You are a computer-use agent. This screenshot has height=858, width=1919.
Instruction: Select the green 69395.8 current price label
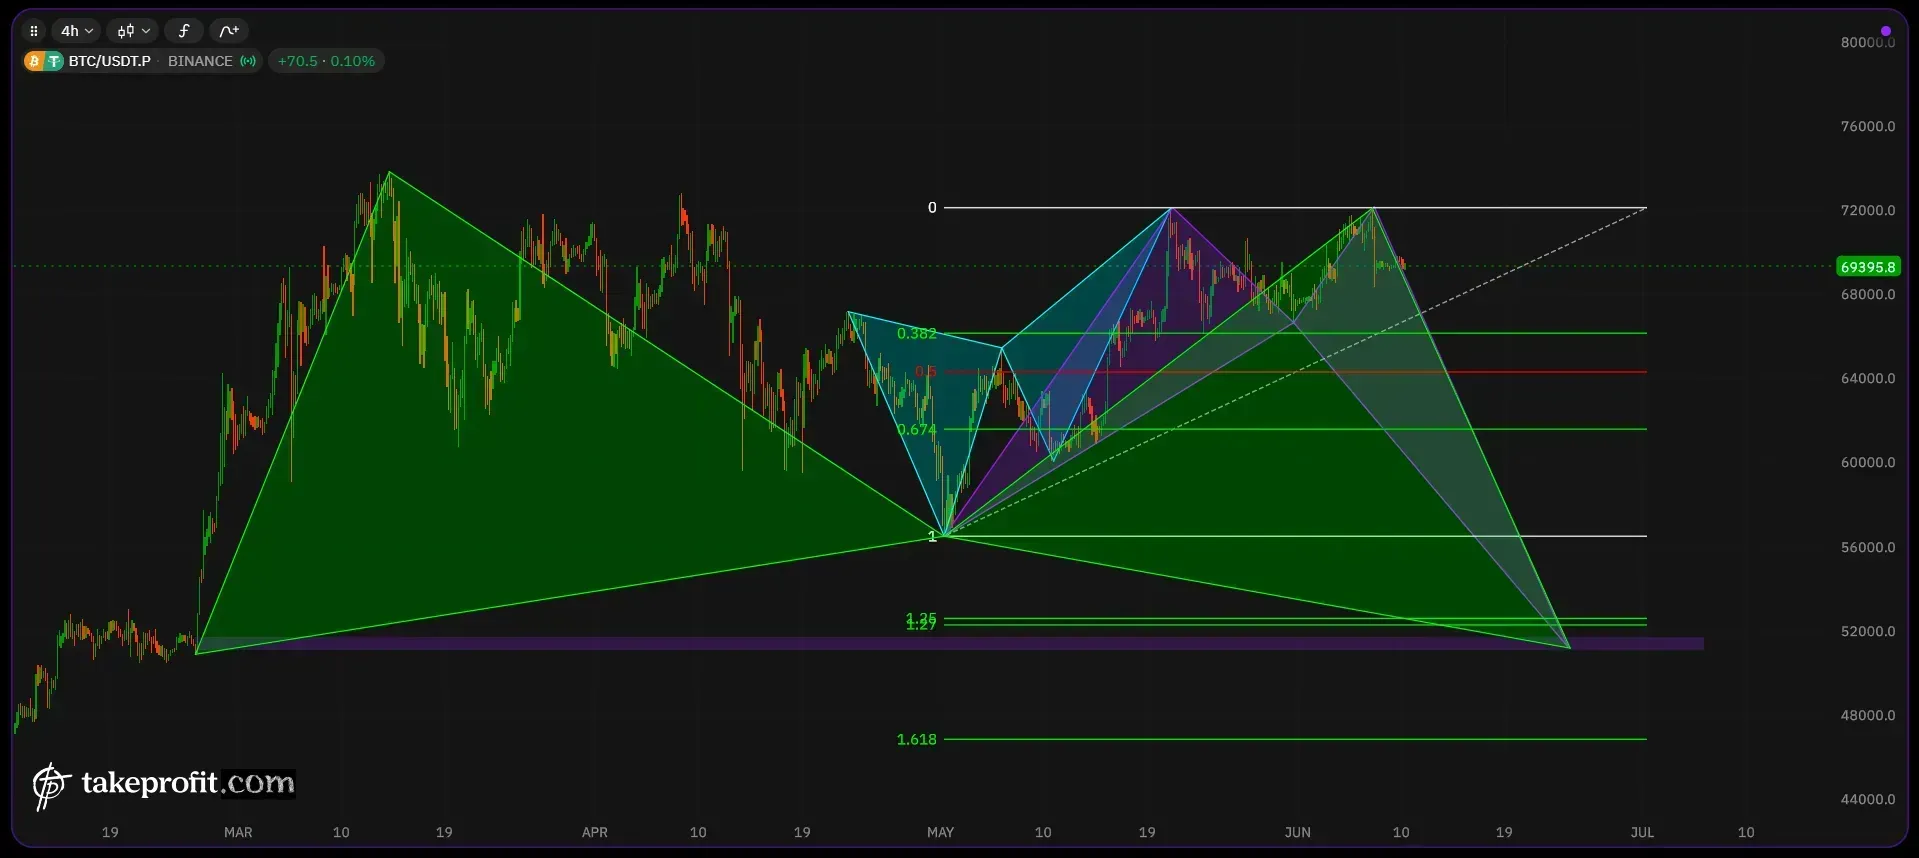click(1867, 267)
